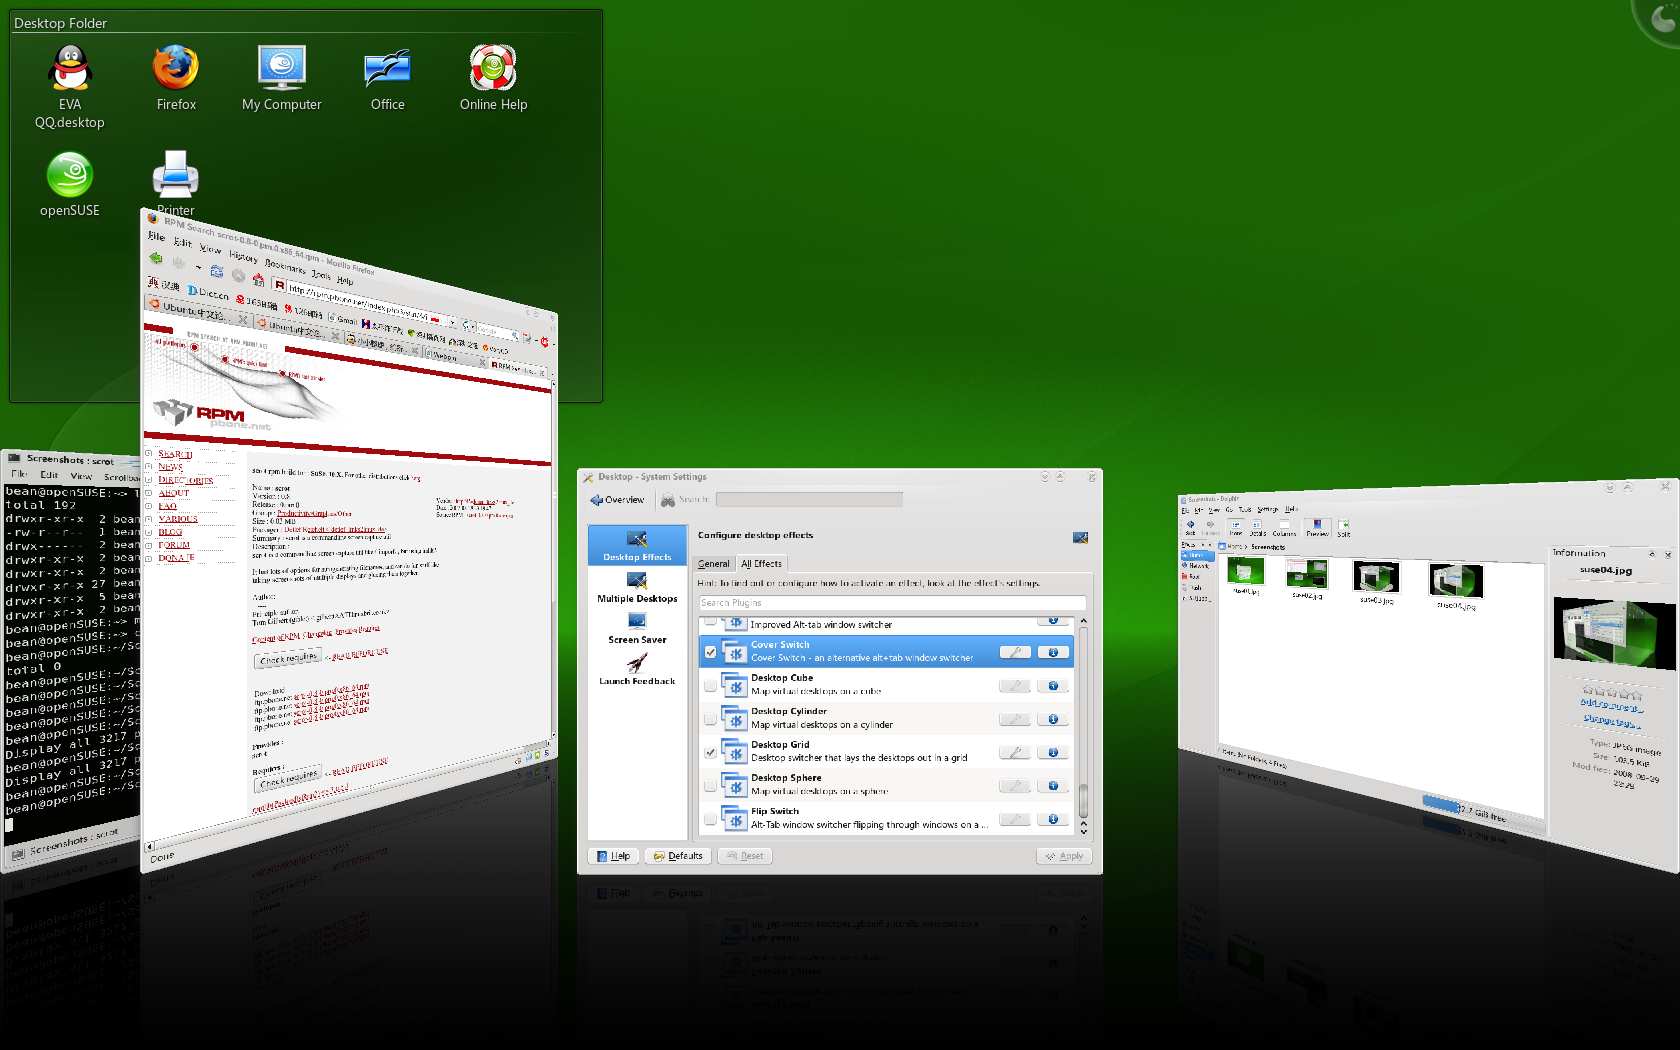Show info about the Desktop Sphere effect

tap(1053, 786)
